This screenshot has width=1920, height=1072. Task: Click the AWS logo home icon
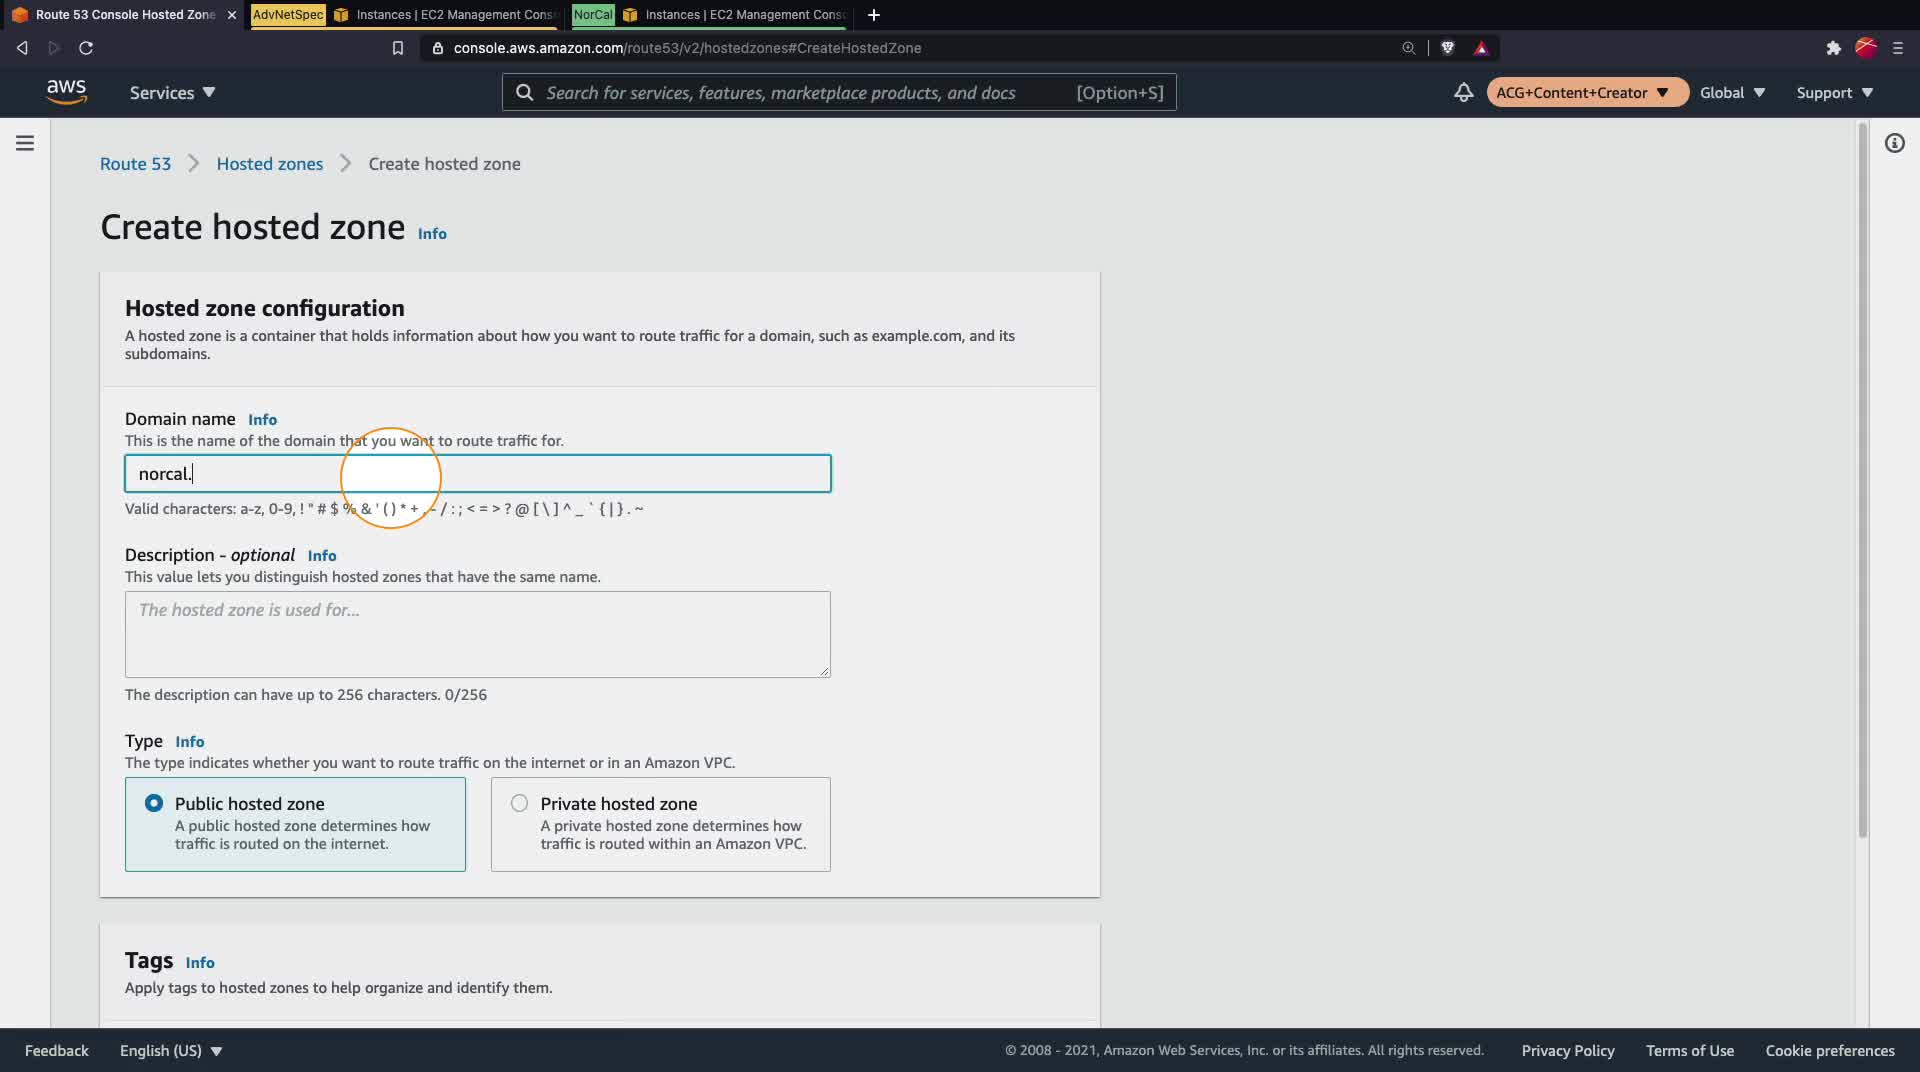tap(66, 92)
